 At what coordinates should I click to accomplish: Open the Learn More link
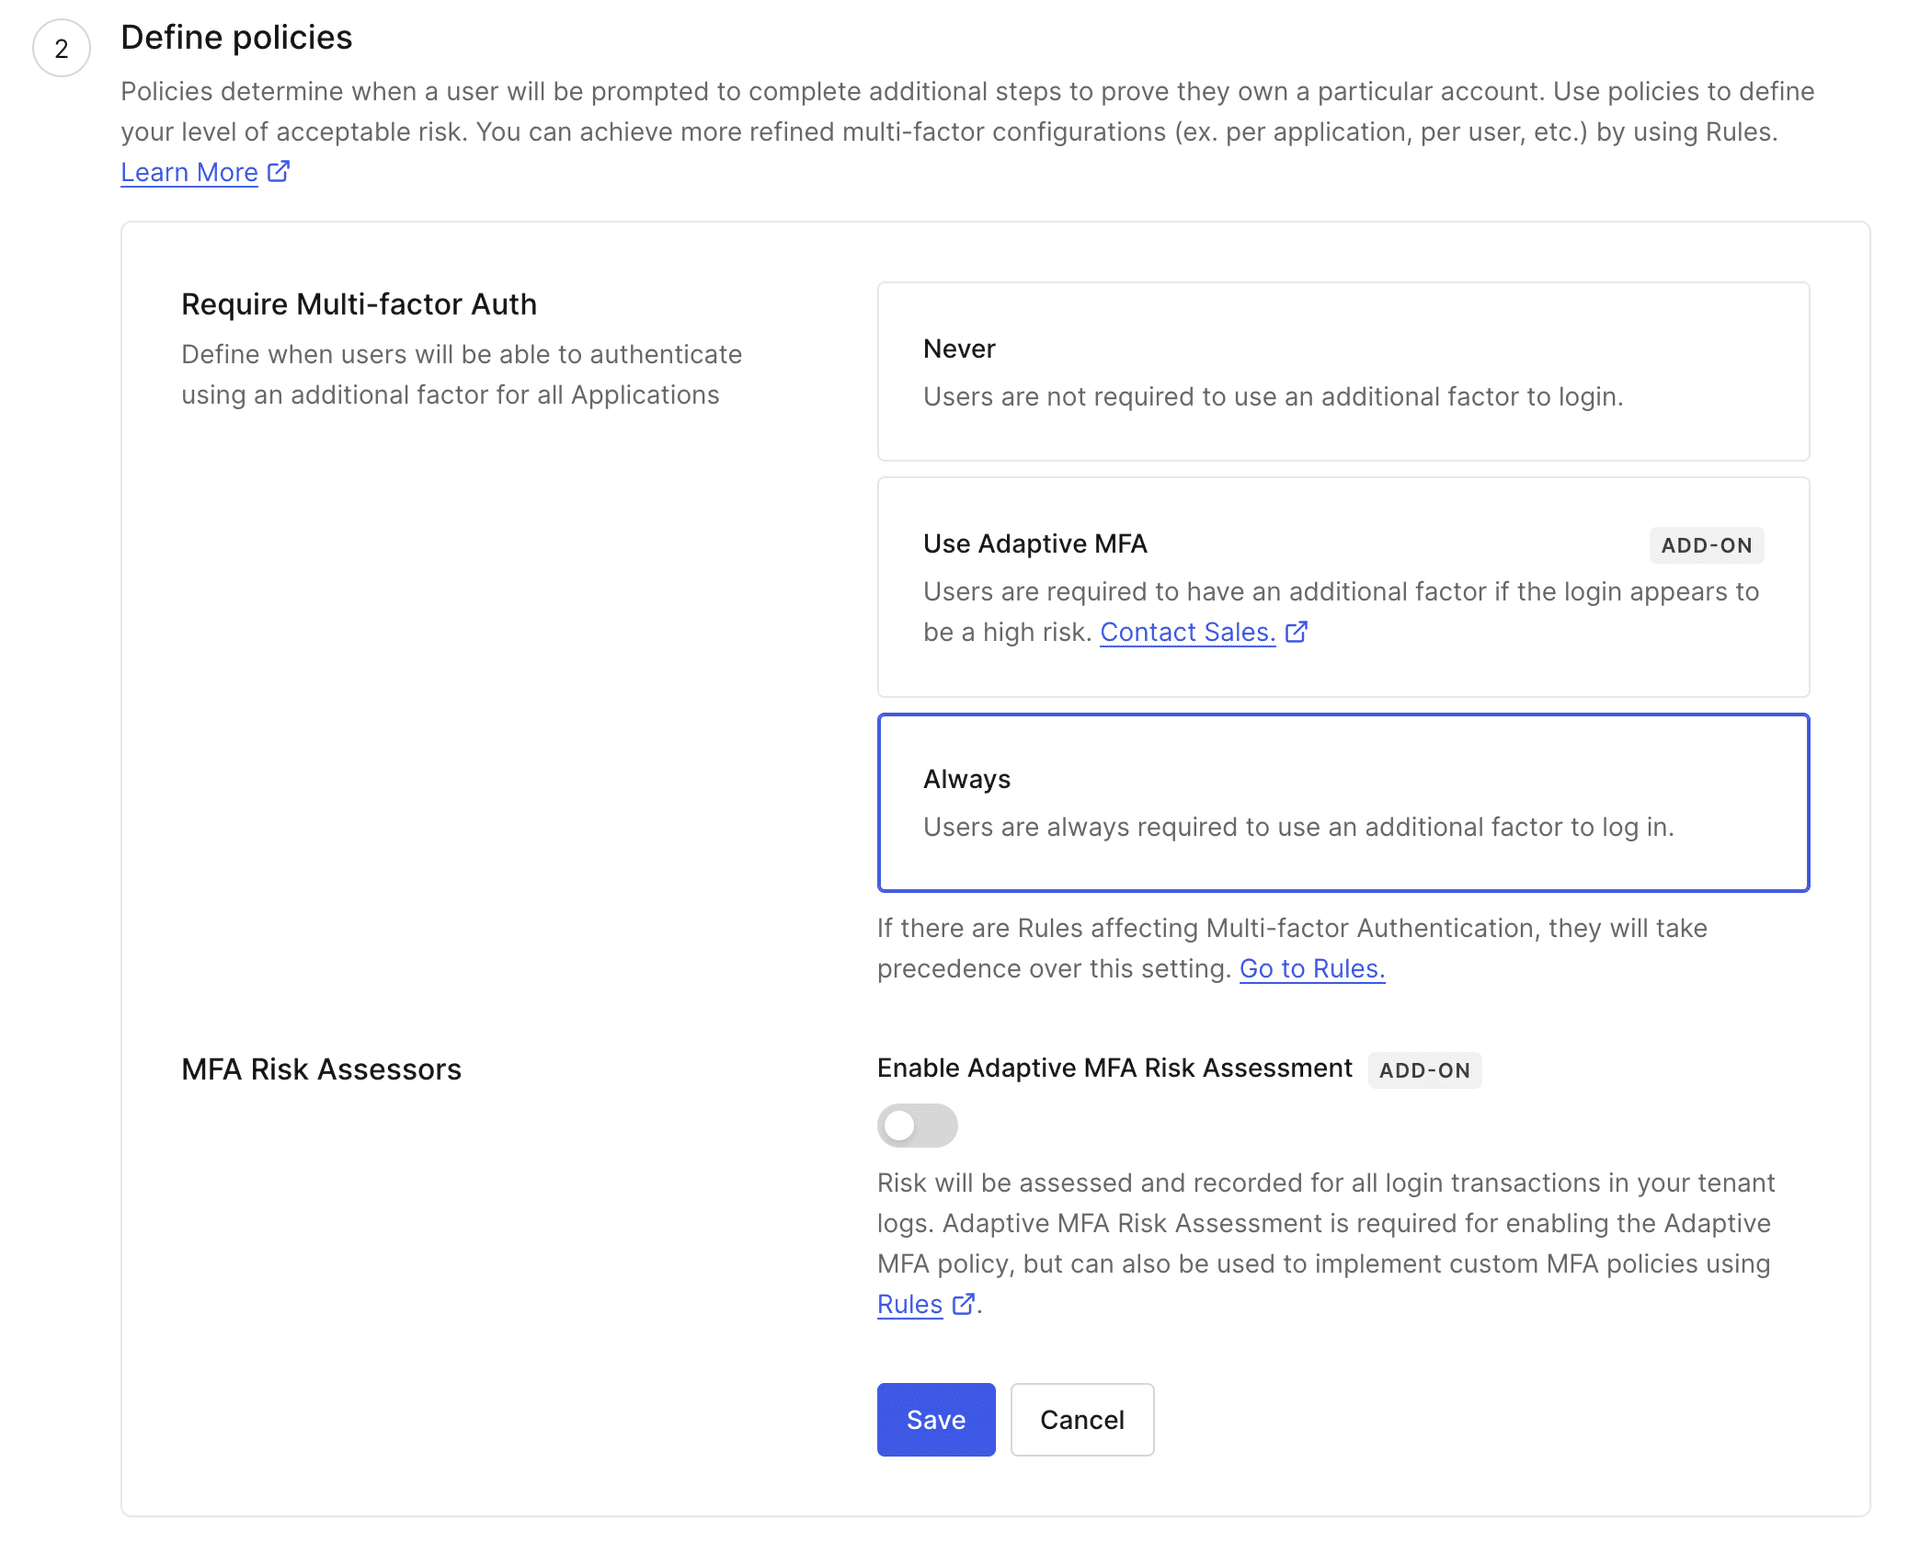coord(188,171)
